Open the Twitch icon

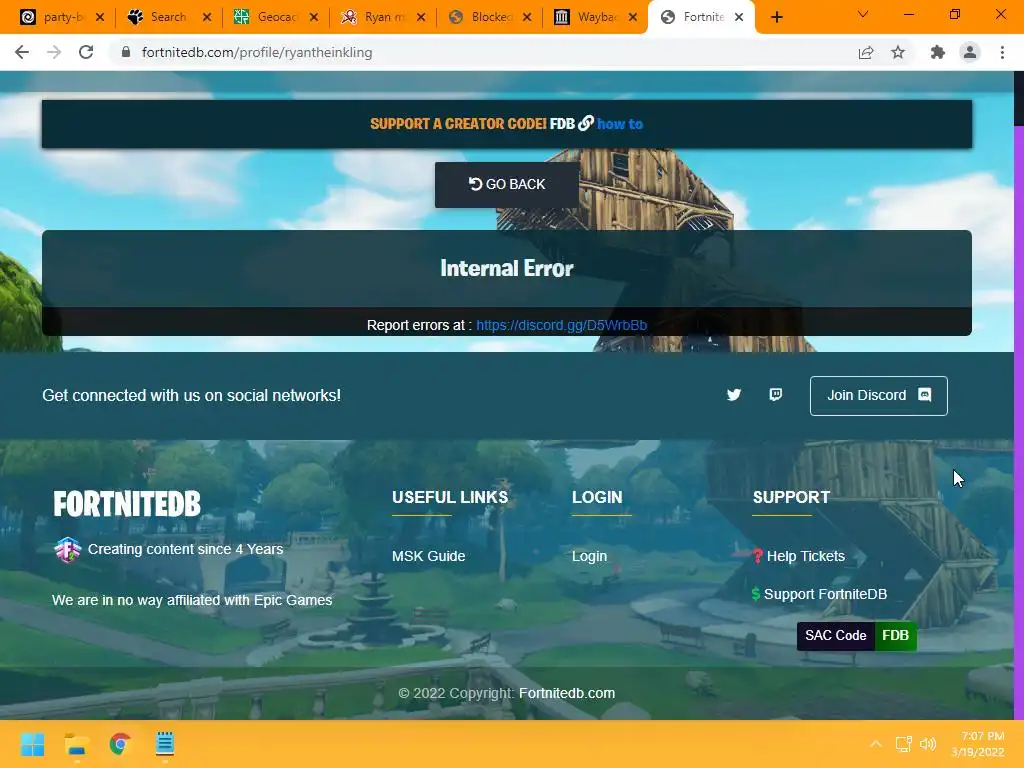[776, 394]
